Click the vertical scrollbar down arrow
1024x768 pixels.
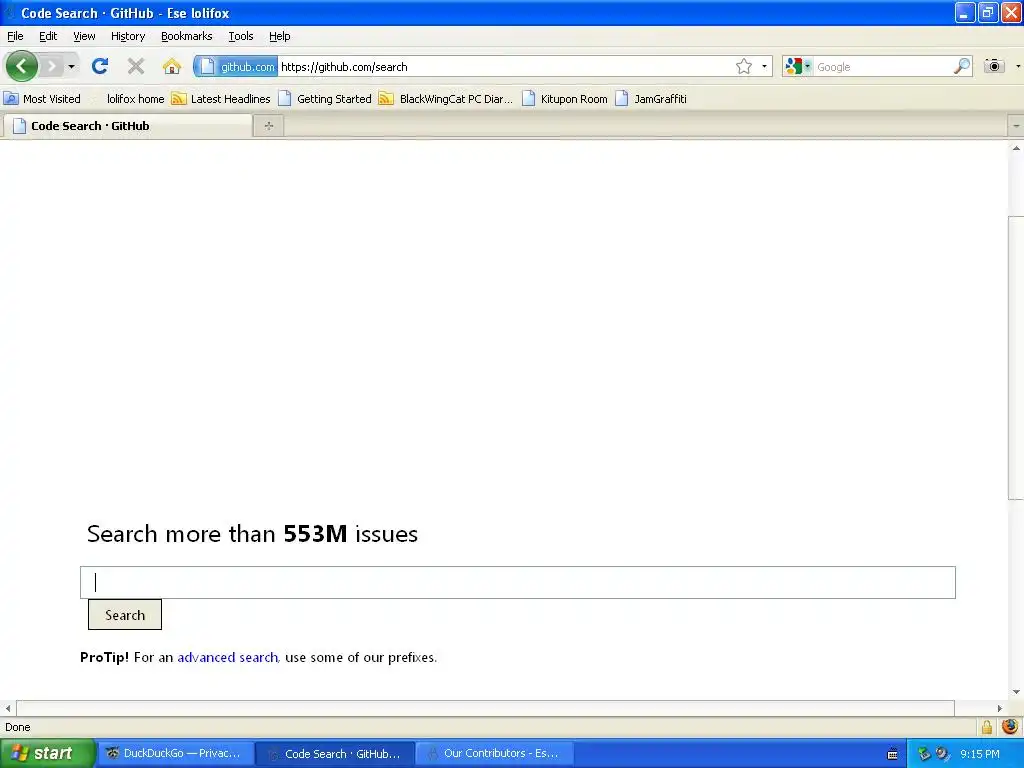click(x=1016, y=692)
